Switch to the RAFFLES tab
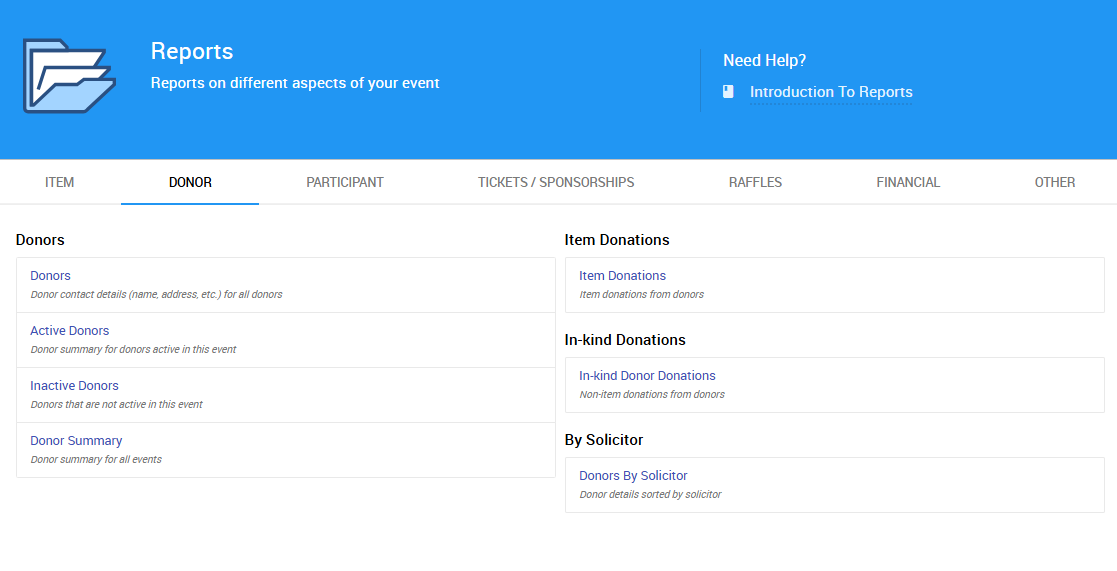The height and width of the screenshot is (571, 1117). pyautogui.click(x=755, y=182)
